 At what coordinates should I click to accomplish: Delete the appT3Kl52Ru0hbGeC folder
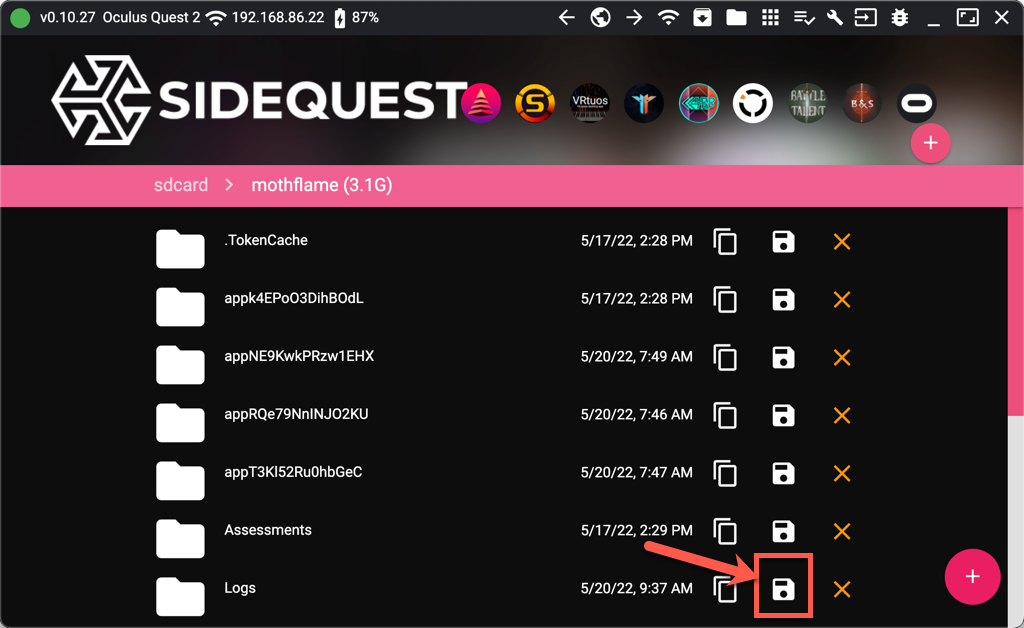tap(842, 473)
